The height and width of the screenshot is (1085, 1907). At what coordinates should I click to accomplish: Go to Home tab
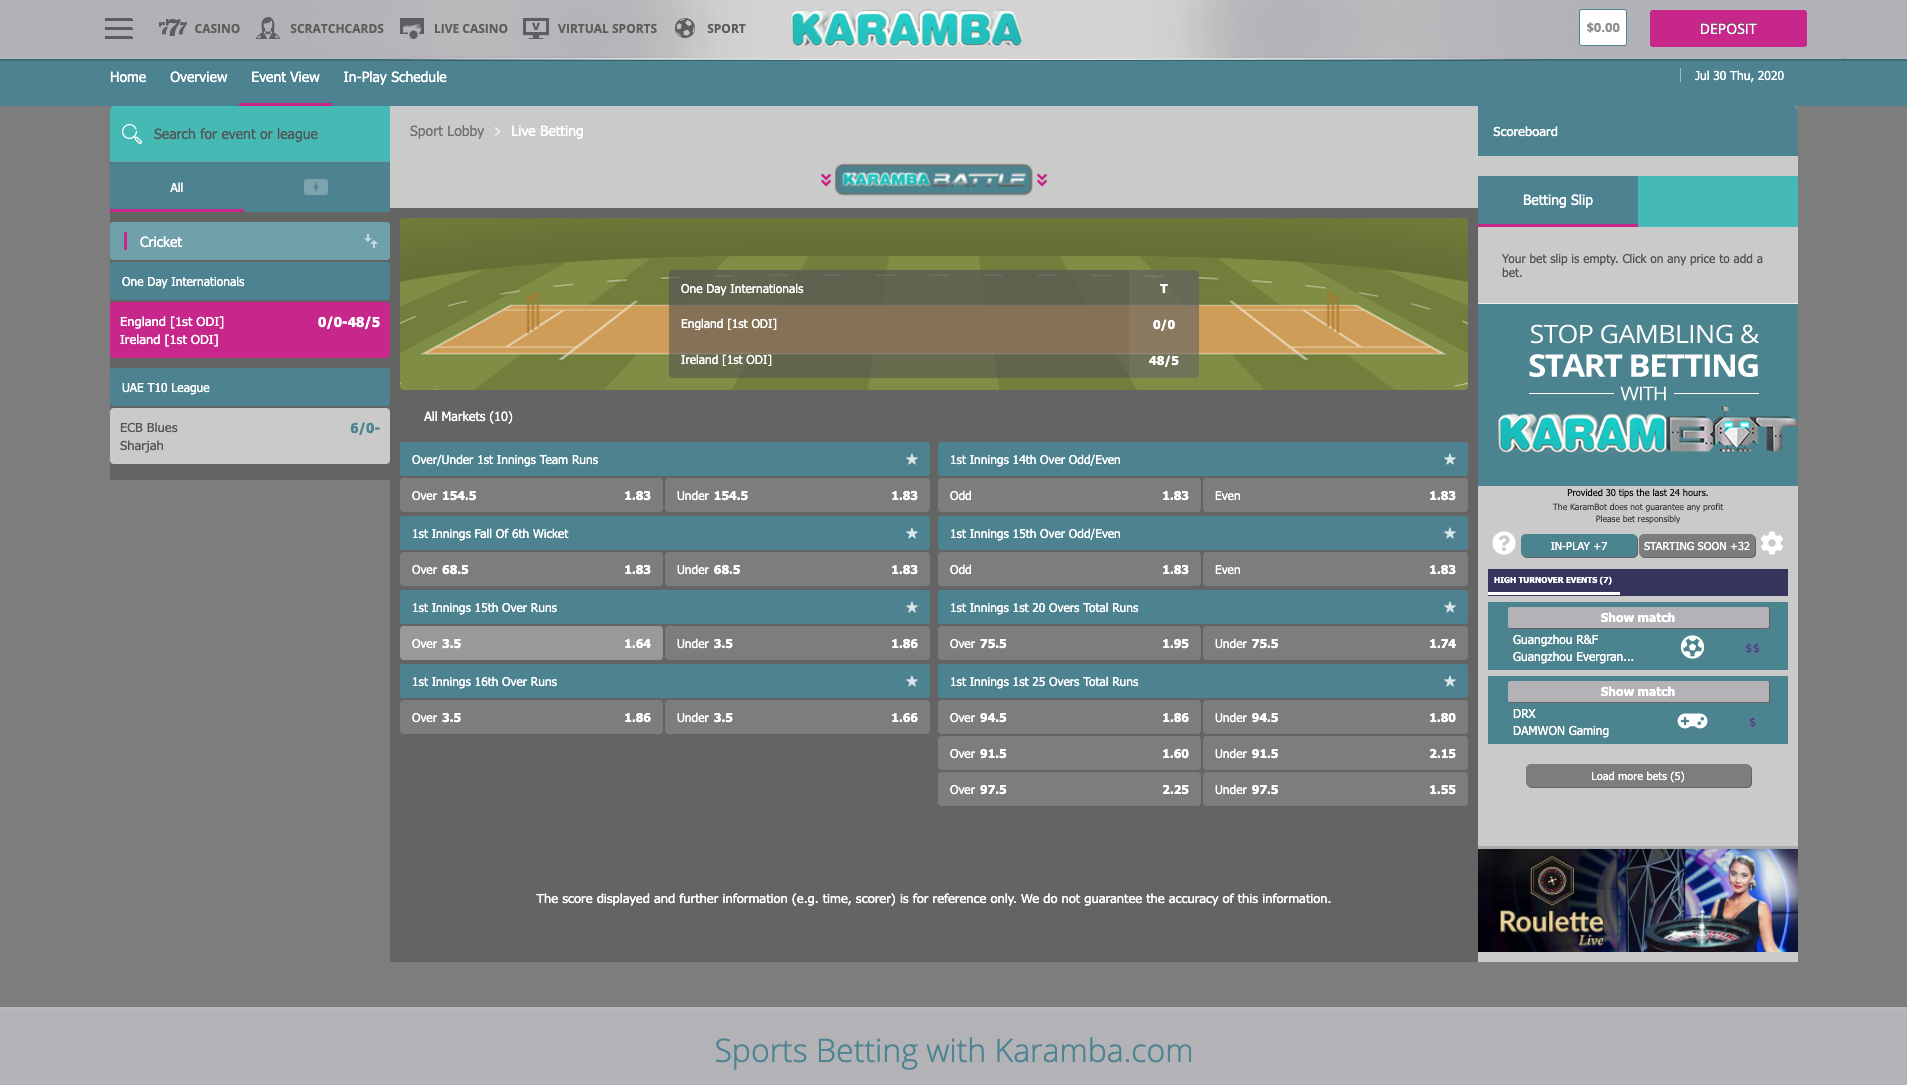pos(128,77)
